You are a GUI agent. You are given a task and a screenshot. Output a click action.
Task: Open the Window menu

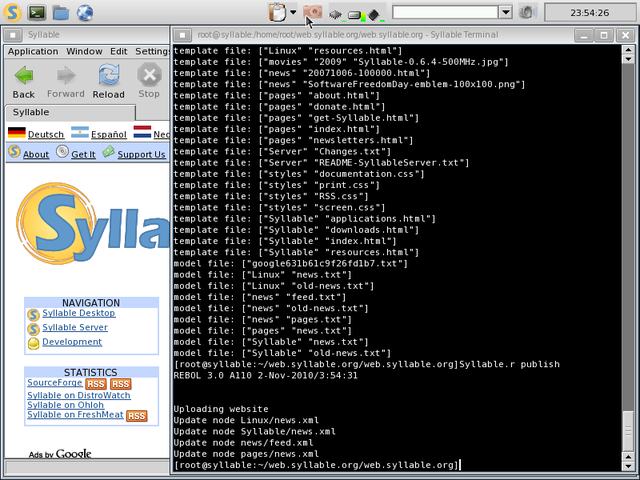pos(84,51)
